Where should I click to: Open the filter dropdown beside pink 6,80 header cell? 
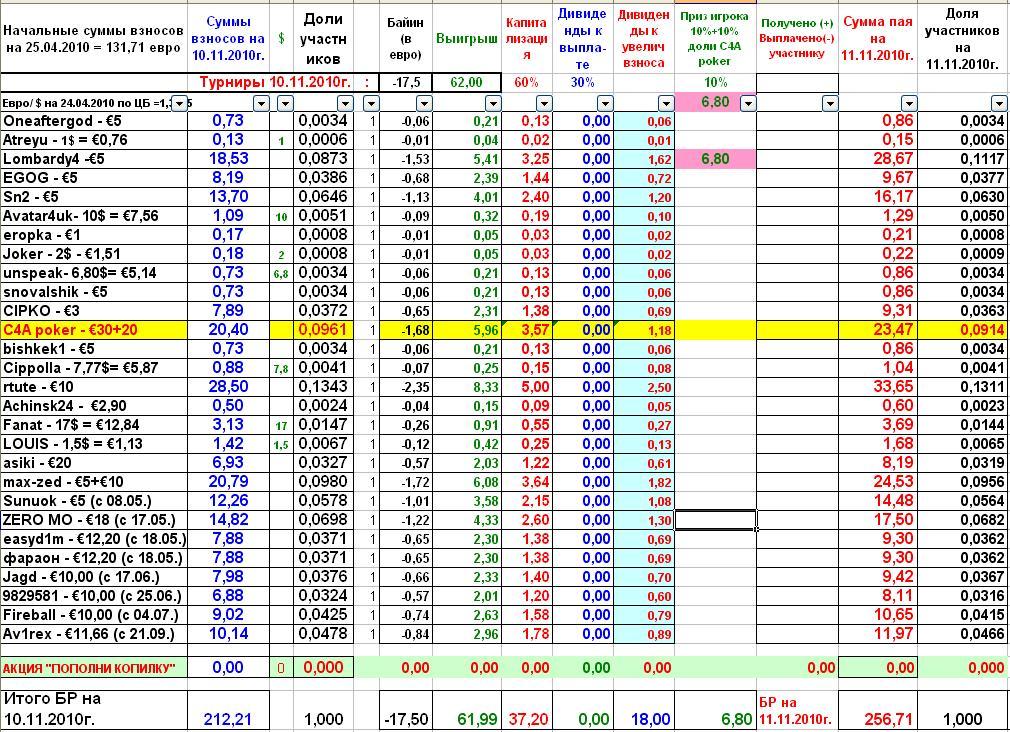click(x=748, y=103)
